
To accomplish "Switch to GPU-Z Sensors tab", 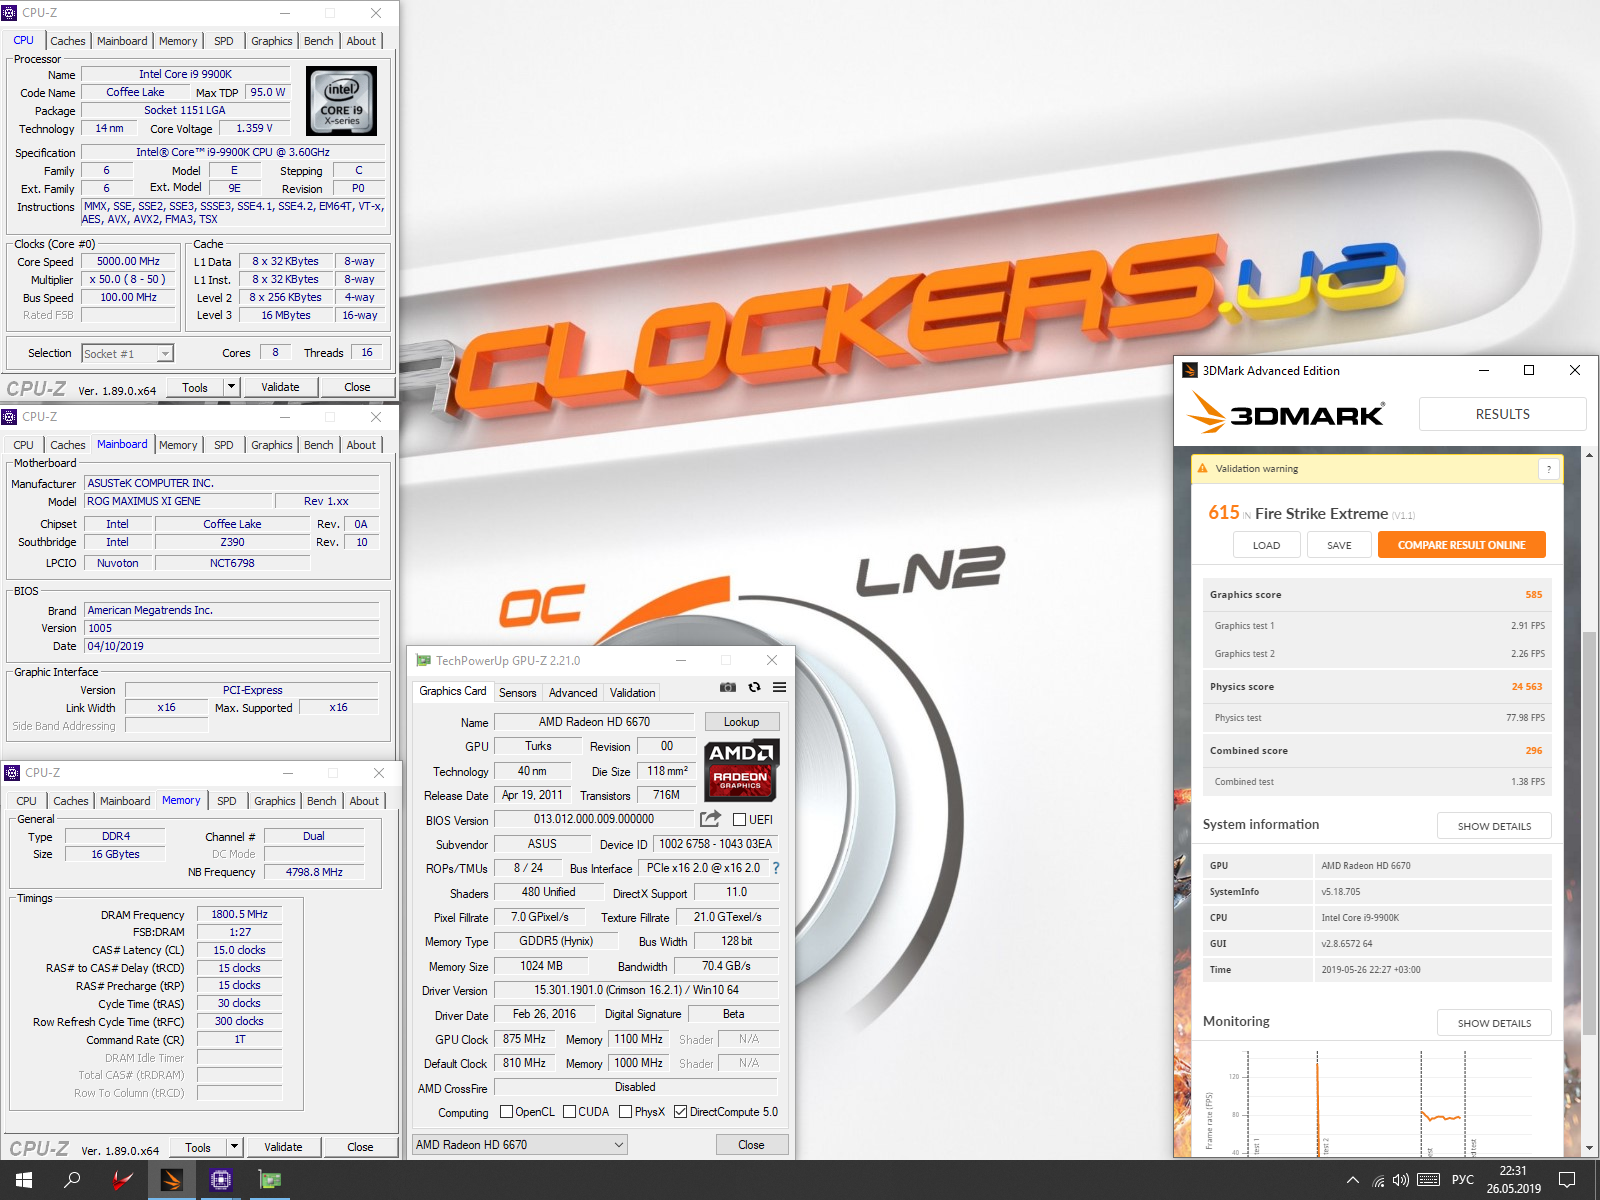I will click(517, 692).
